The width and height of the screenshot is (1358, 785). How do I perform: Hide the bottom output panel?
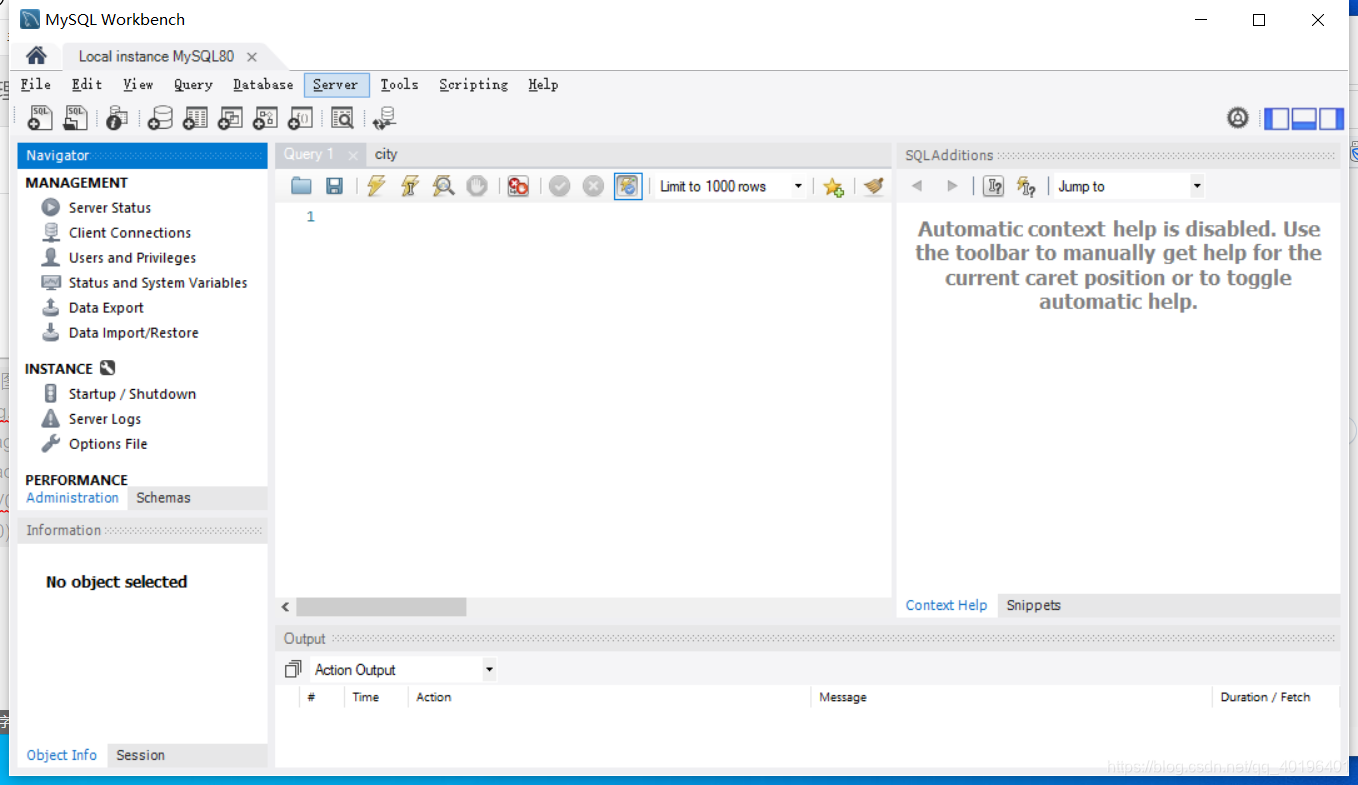tap(1304, 119)
